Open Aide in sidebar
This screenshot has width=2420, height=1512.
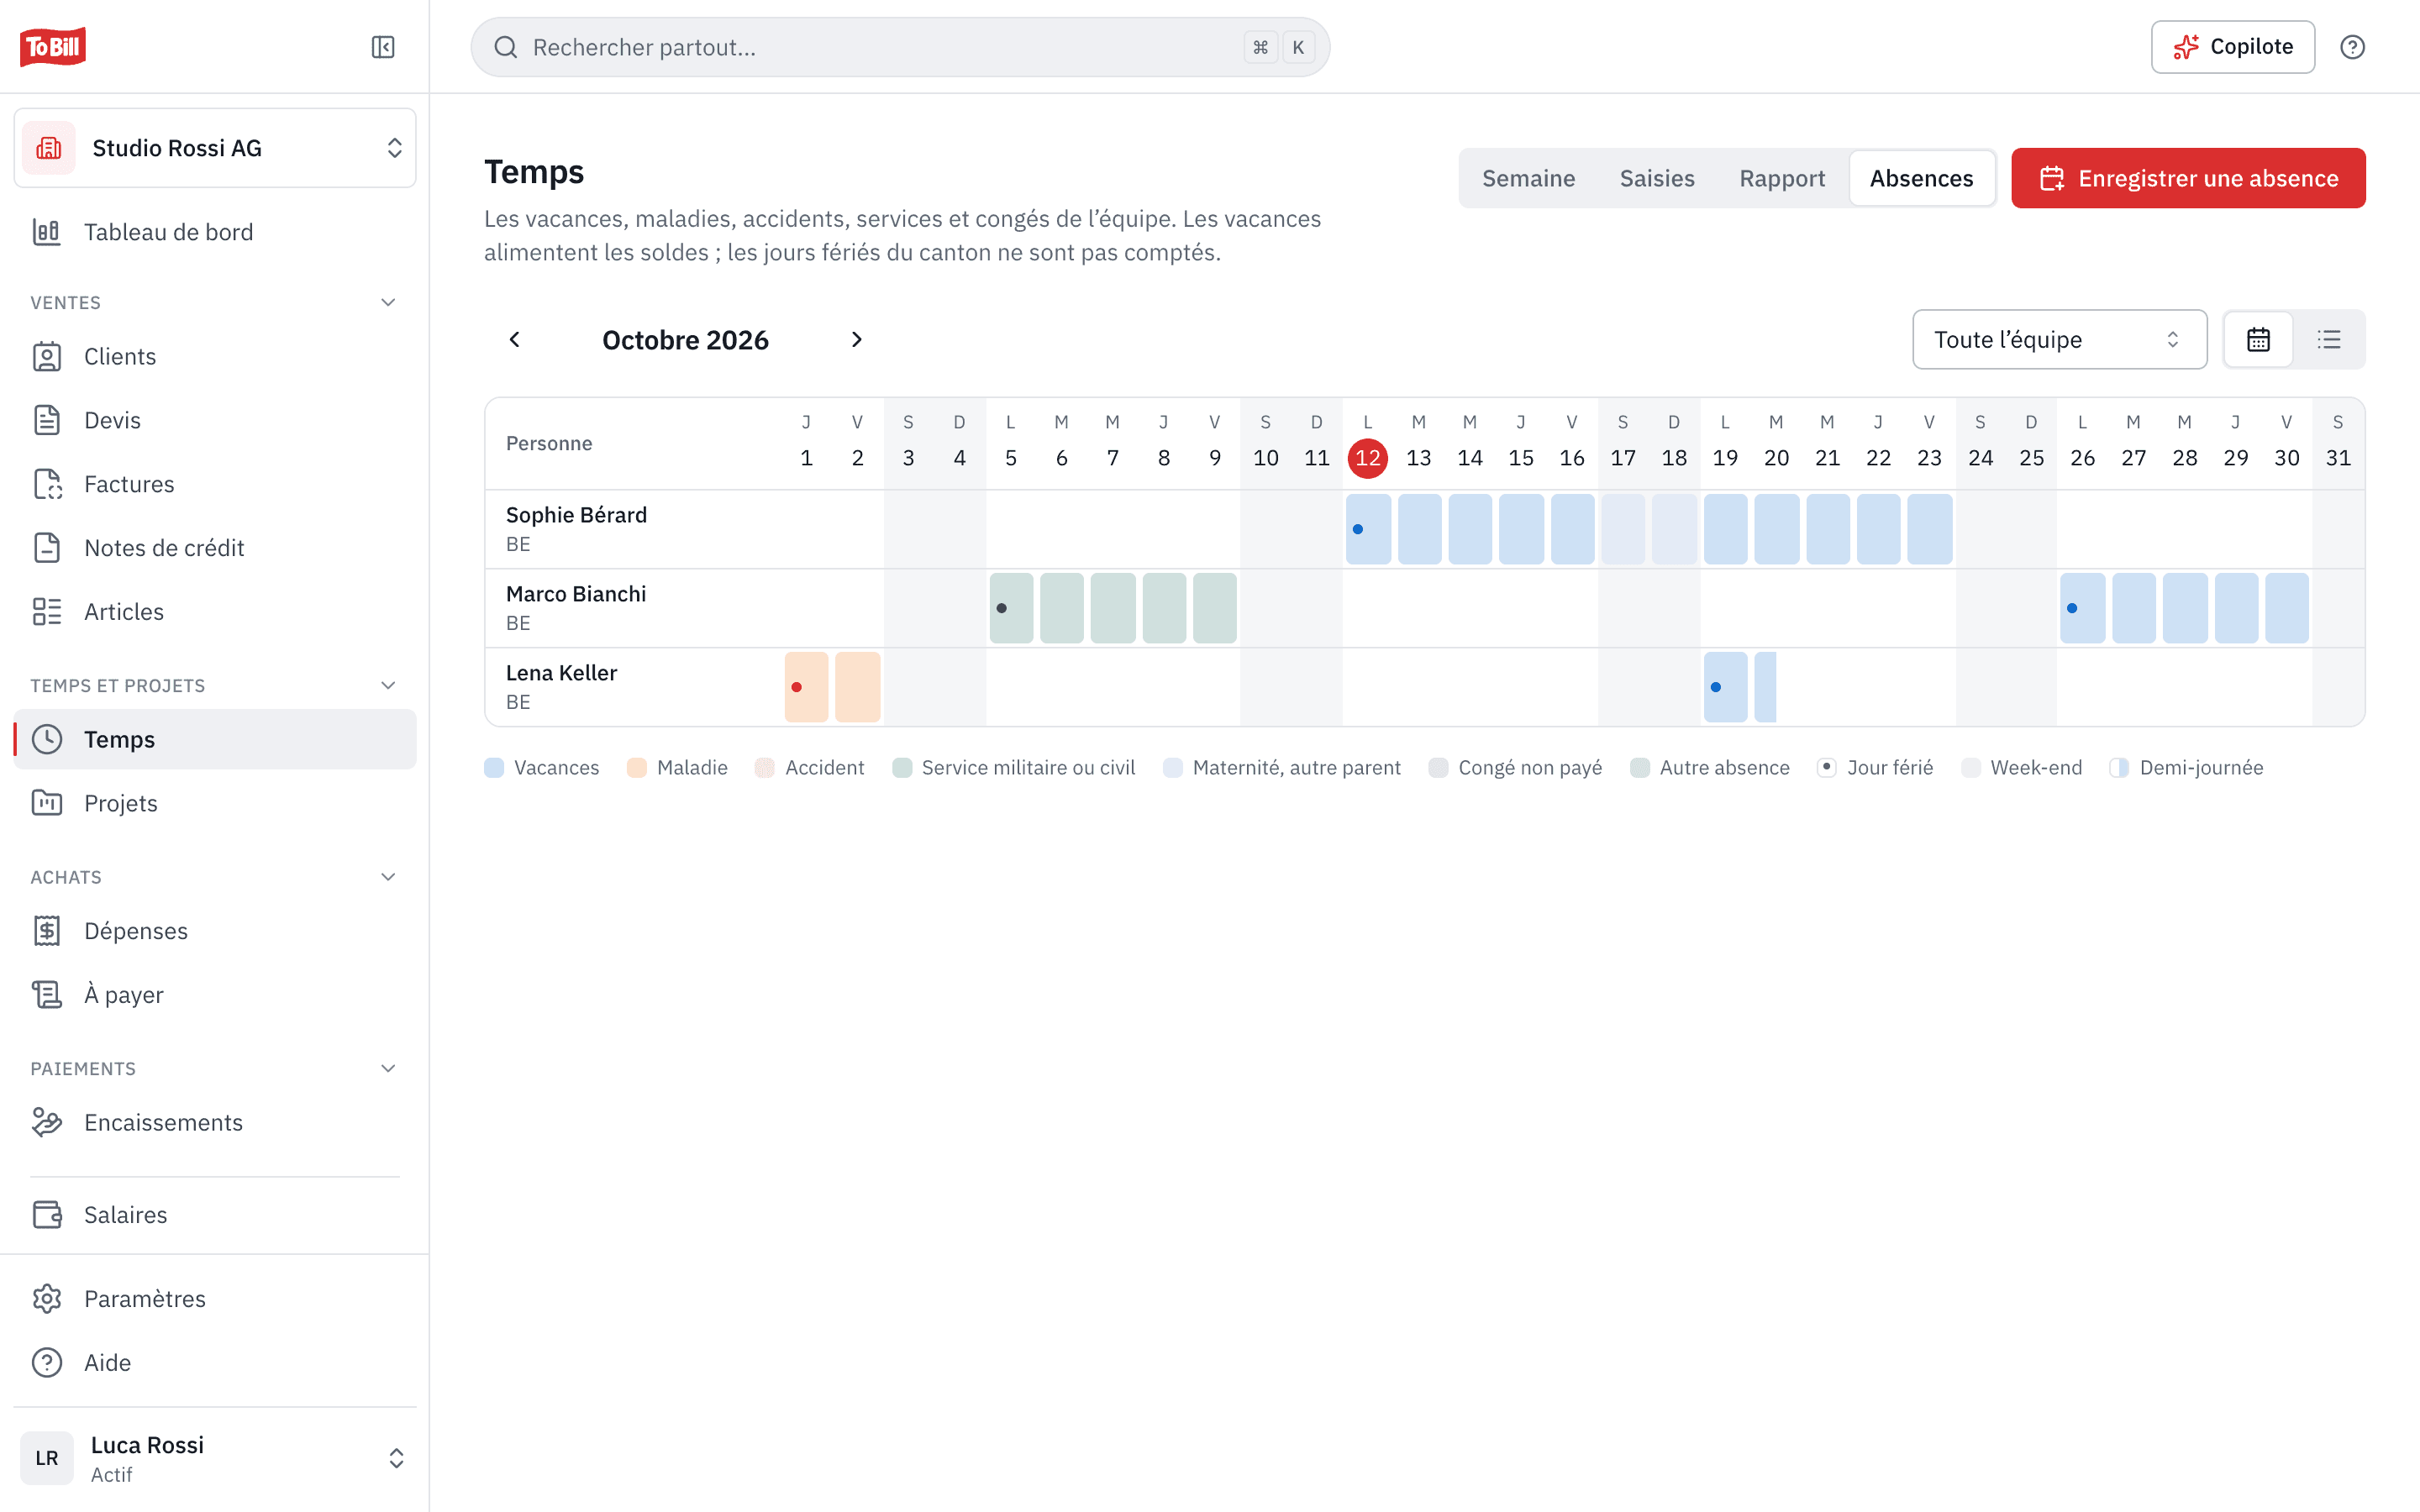(215, 1363)
